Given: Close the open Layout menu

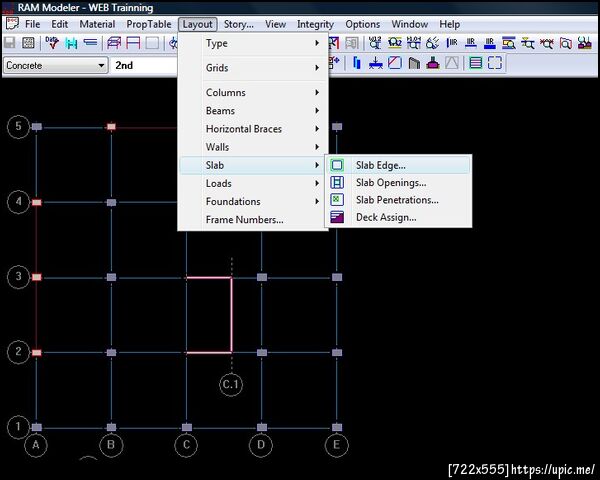Looking at the screenshot, I should 197,24.
